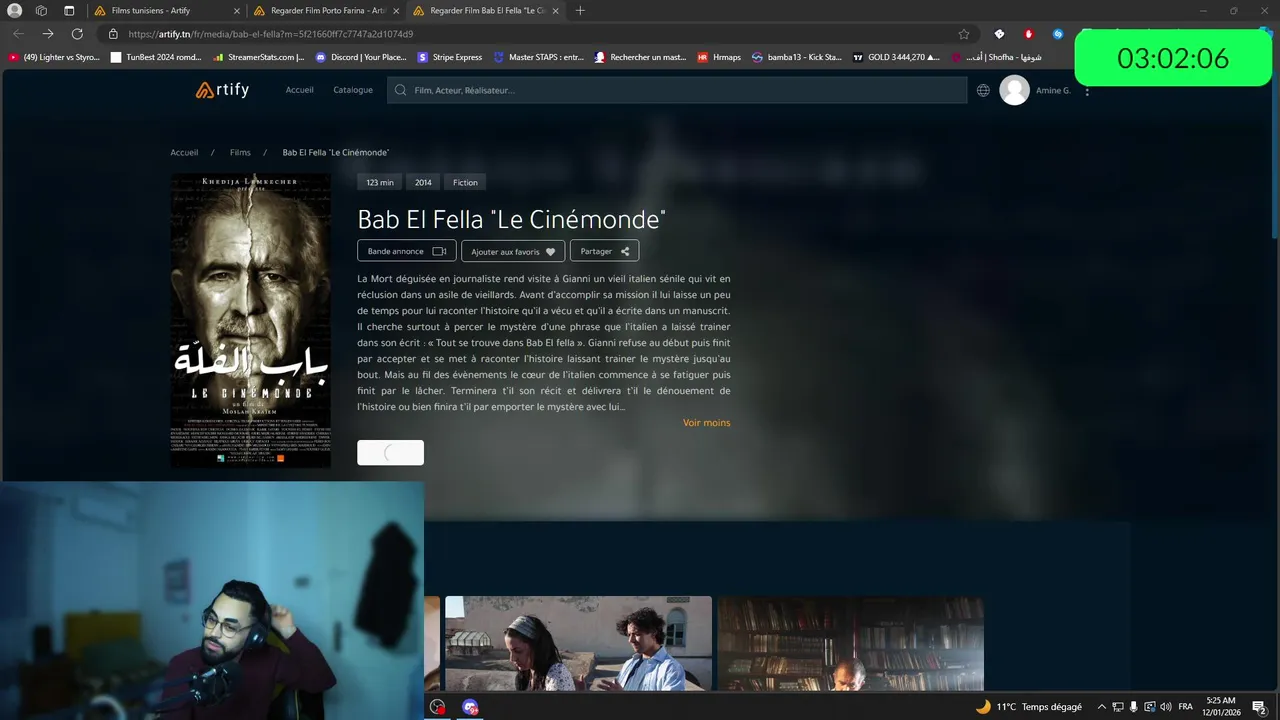Click the 123 min tag
The image size is (1280, 720).
(379, 182)
